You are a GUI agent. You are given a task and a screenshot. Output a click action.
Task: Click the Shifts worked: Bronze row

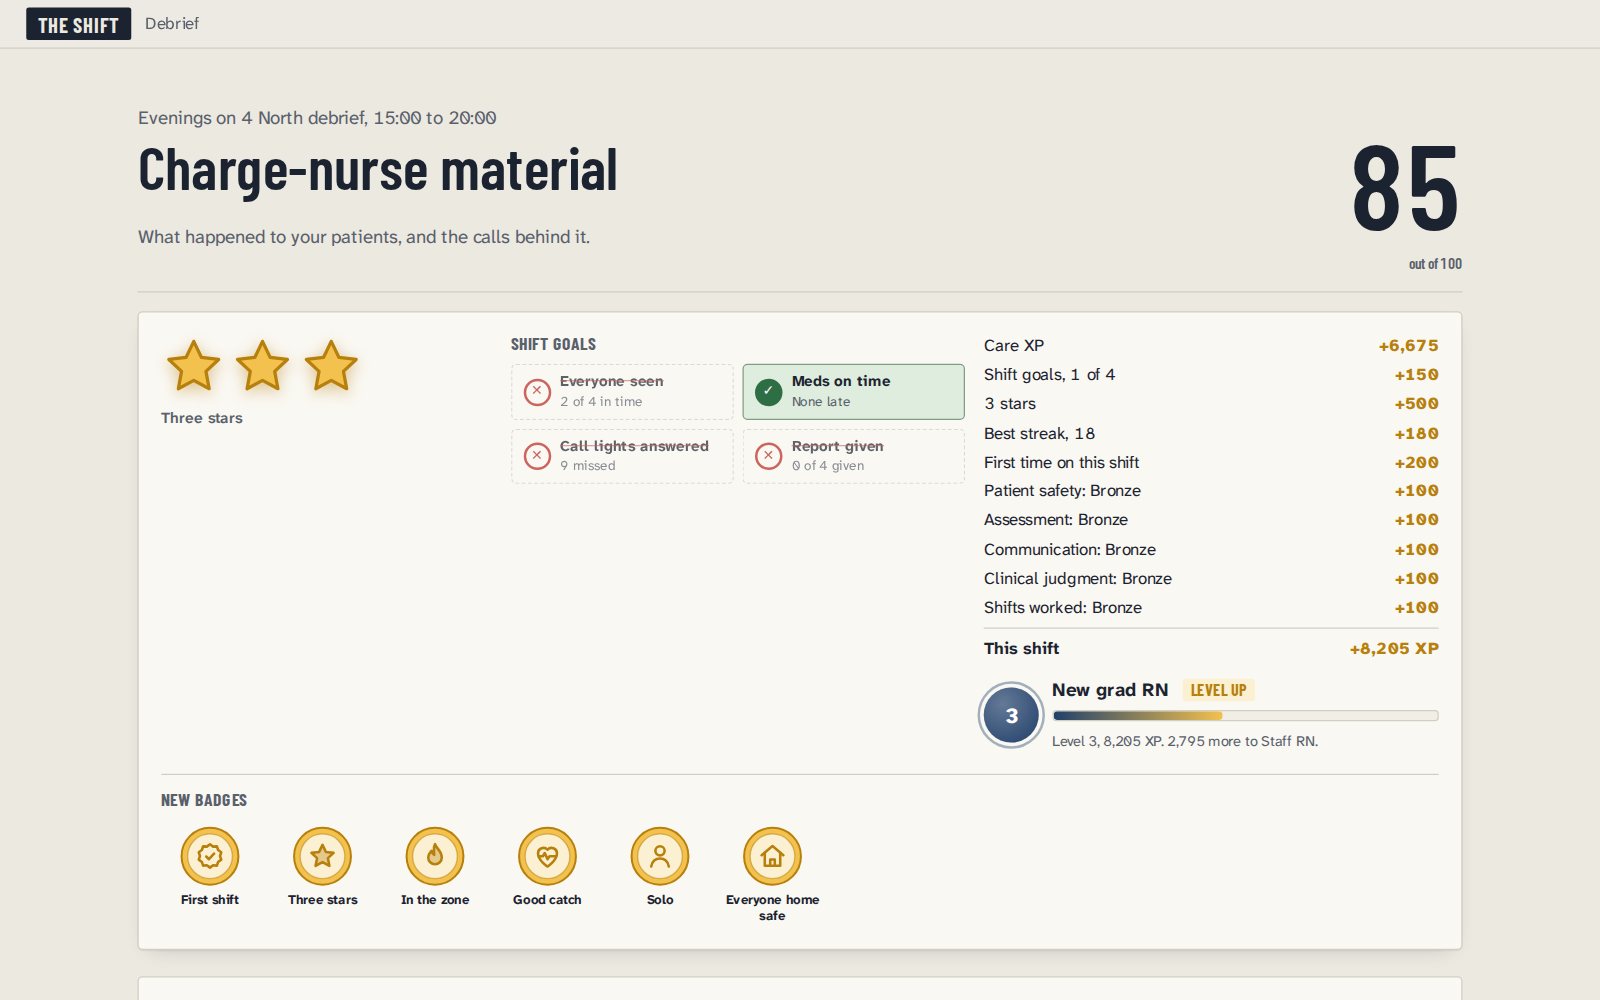tap(1211, 607)
